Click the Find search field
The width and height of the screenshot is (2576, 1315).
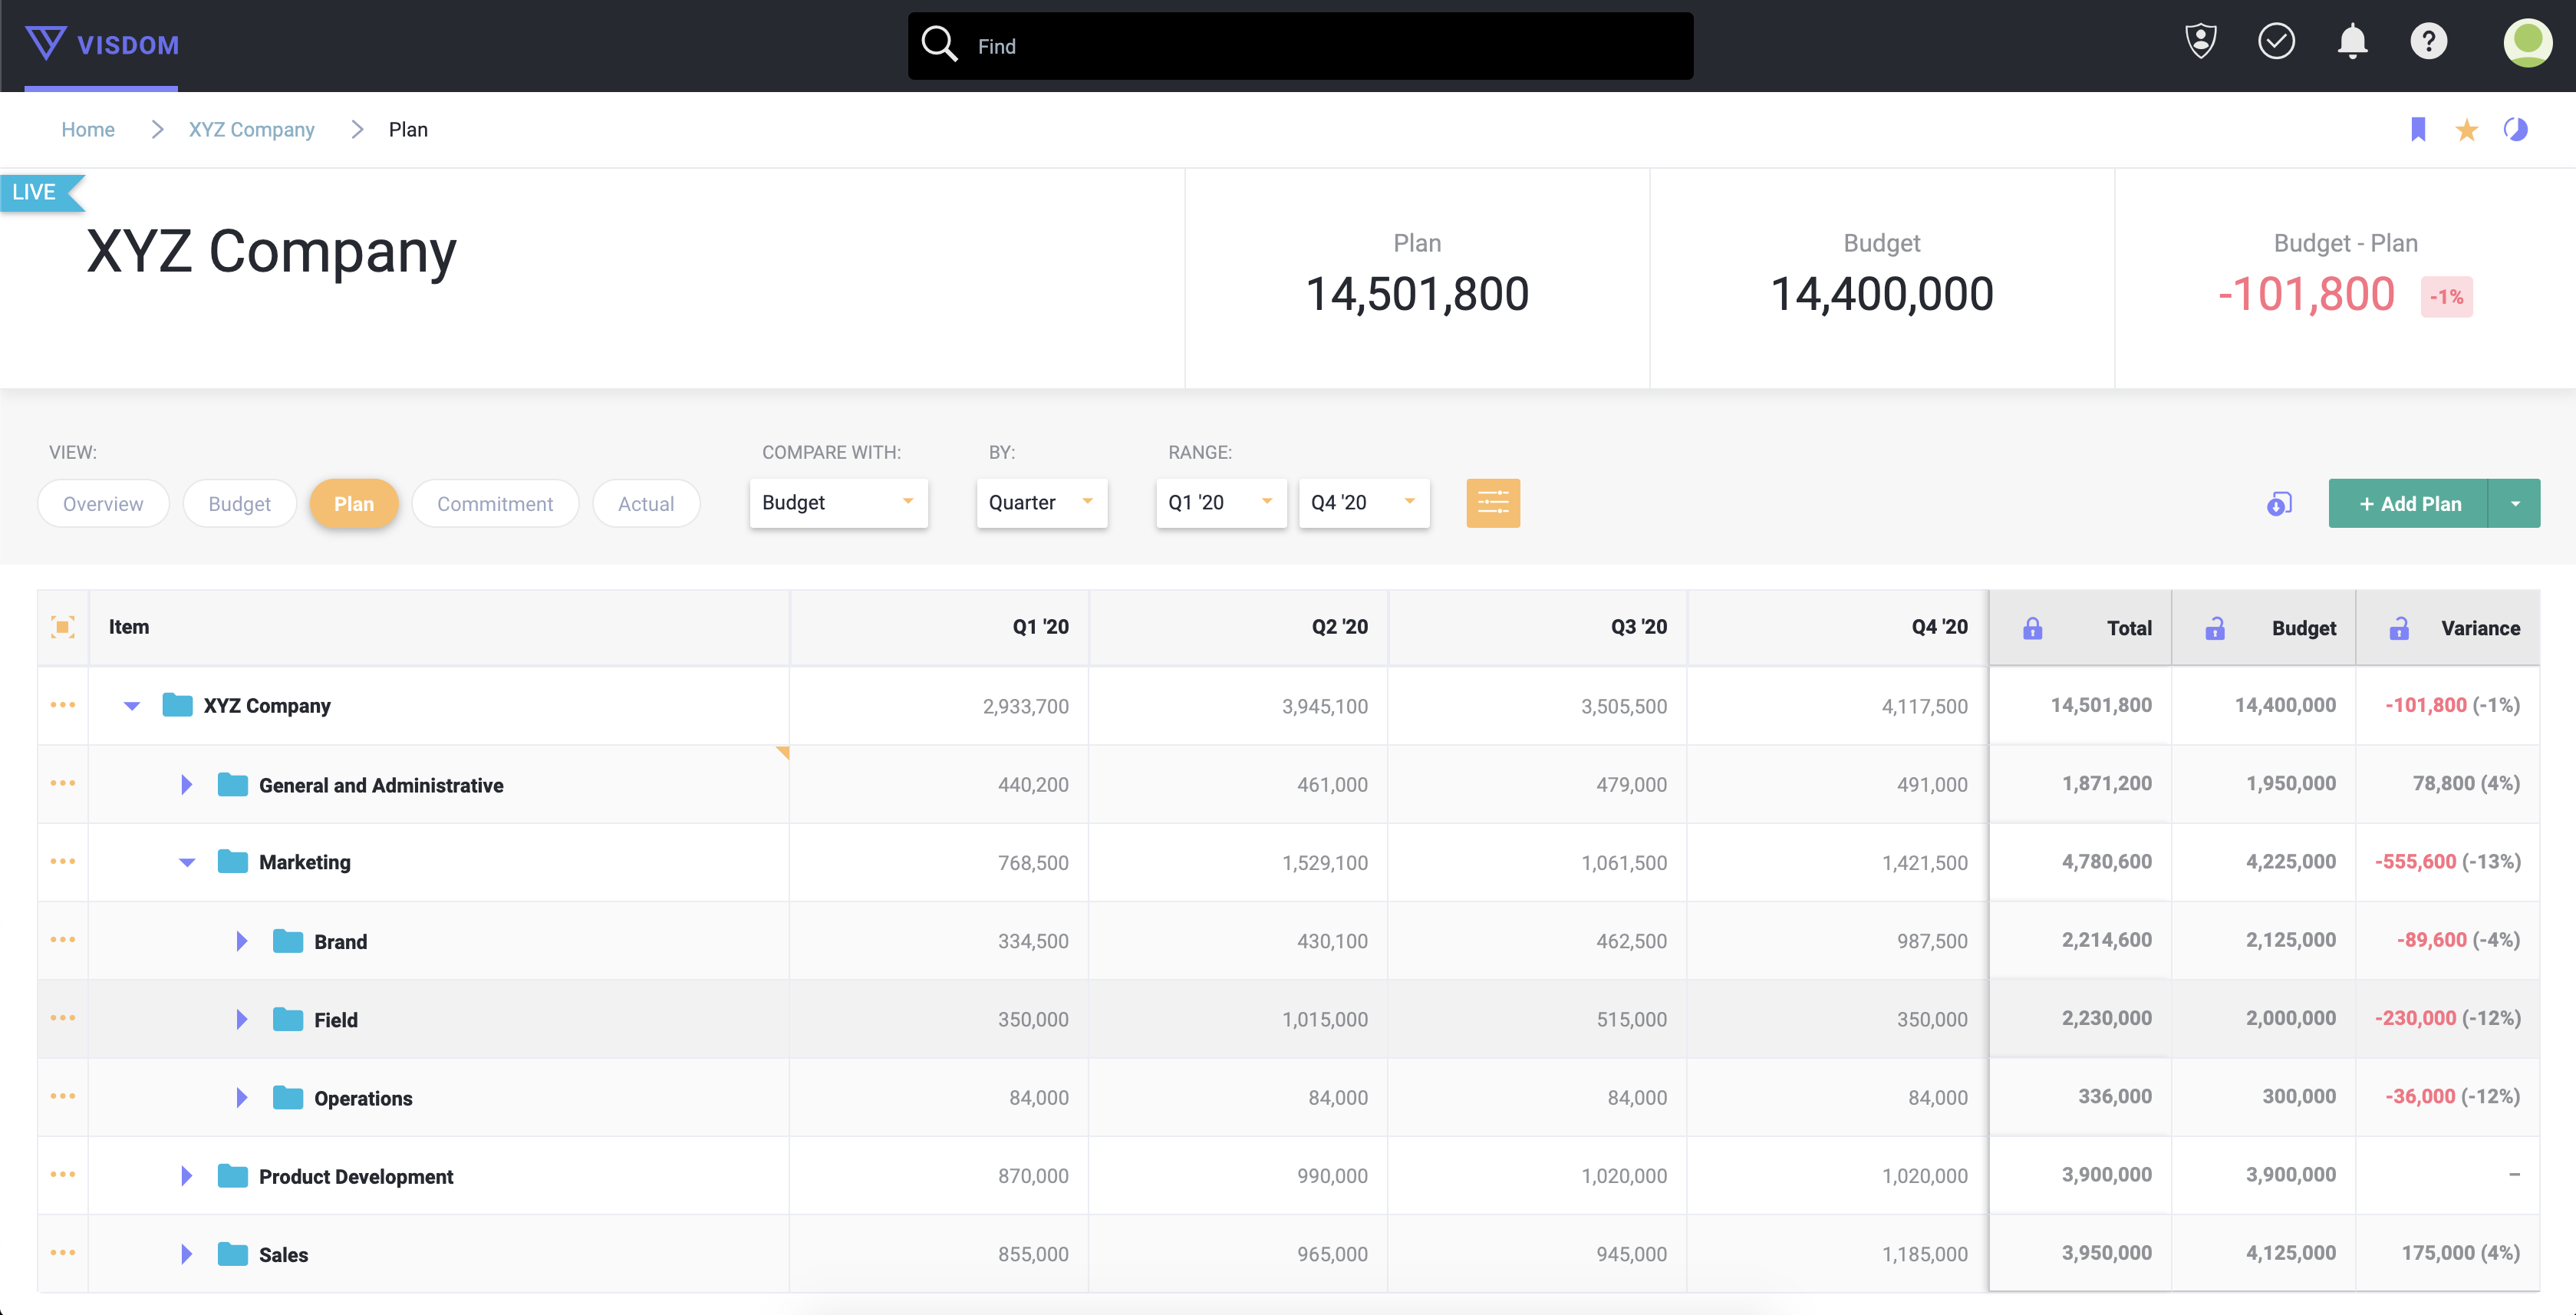[1300, 46]
